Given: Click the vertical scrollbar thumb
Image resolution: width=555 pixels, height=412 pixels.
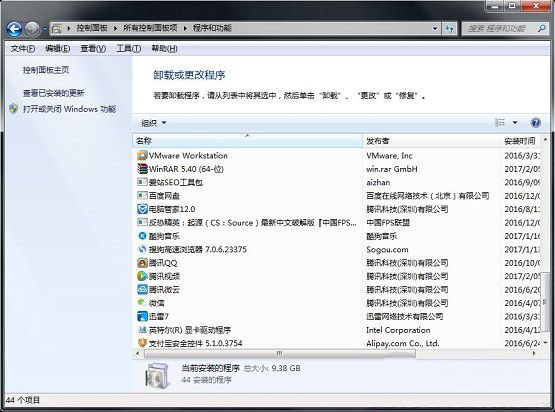Looking at the screenshot, I should pyautogui.click(x=544, y=302).
